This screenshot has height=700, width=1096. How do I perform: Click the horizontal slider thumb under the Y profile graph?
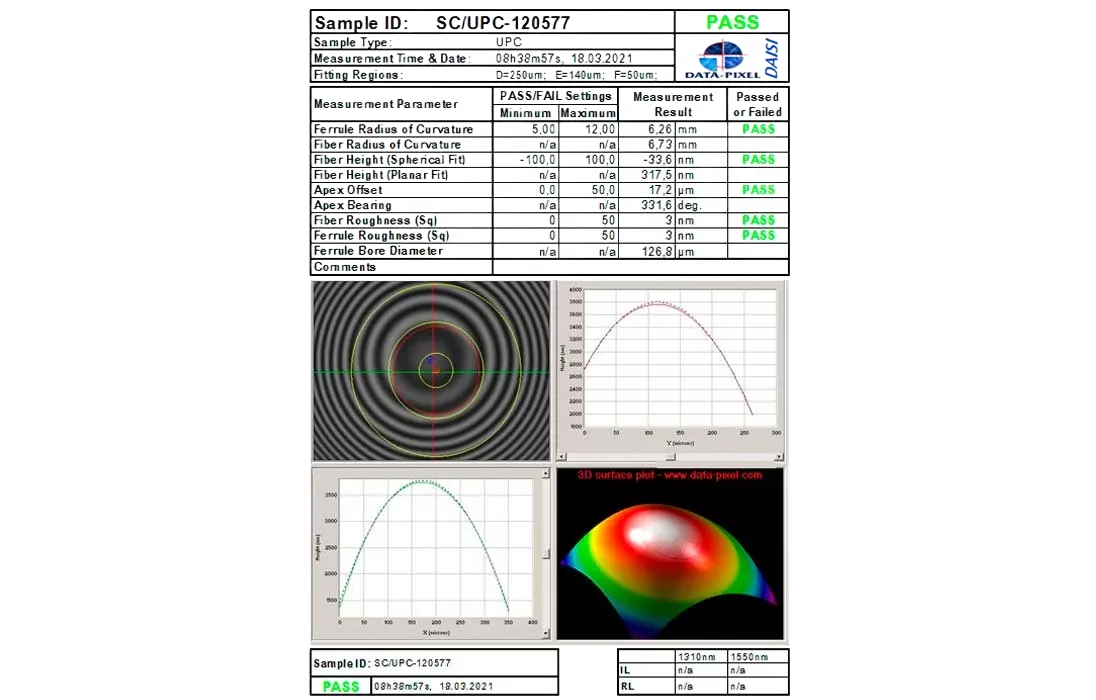click(669, 457)
